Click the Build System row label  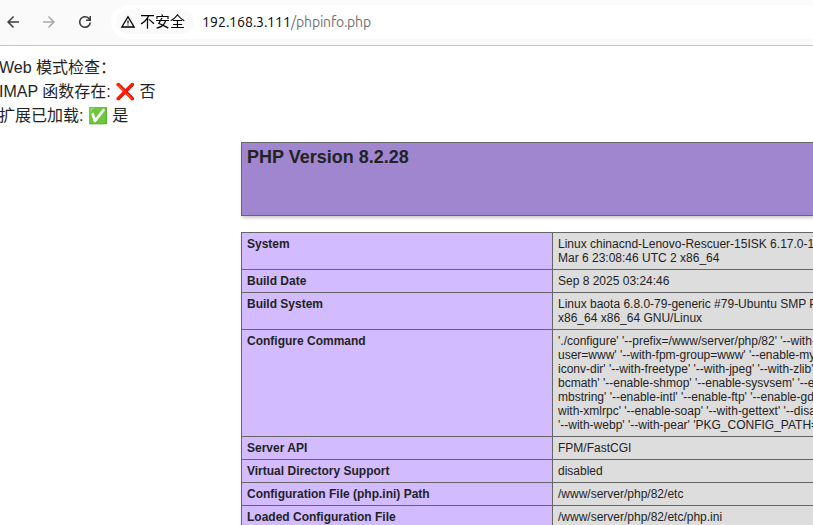pyautogui.click(x=285, y=304)
